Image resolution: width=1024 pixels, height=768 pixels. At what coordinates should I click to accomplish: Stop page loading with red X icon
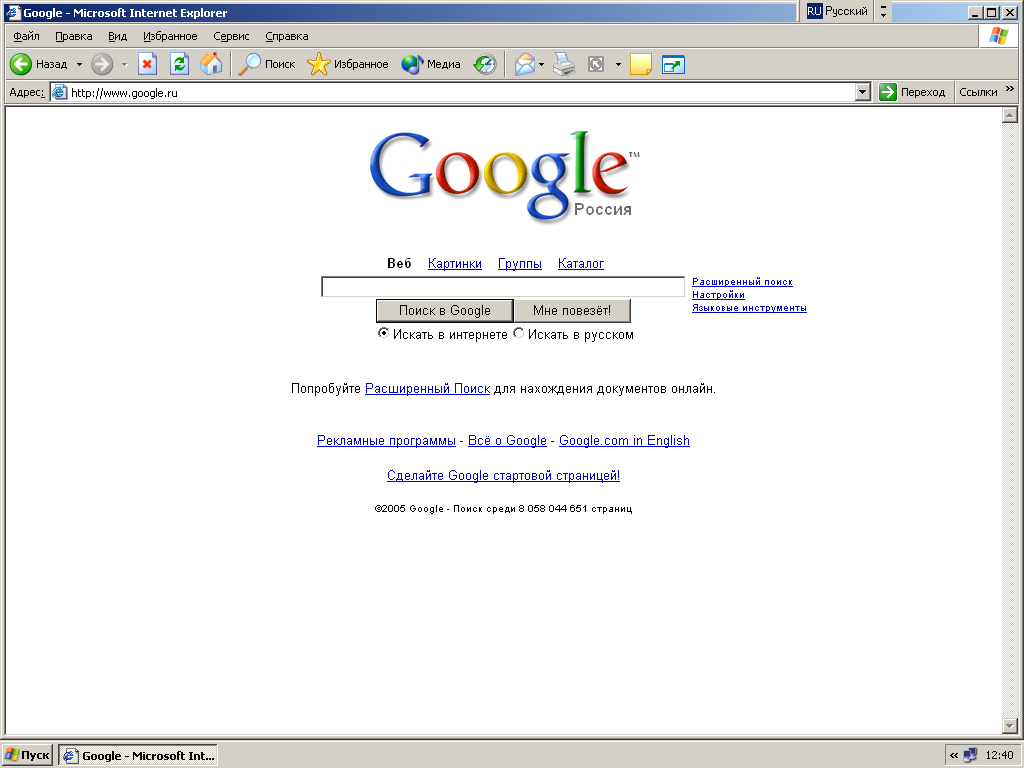[148, 64]
